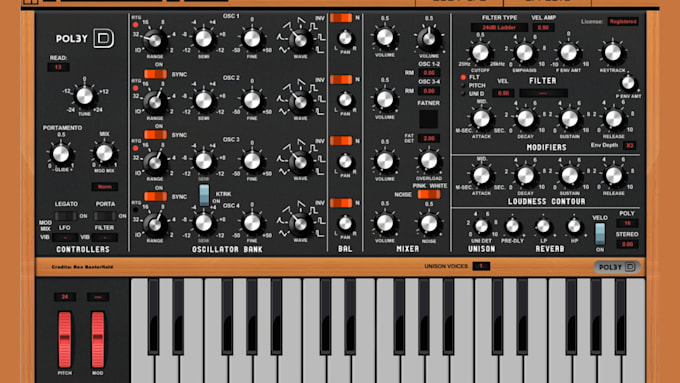Screen dimensions: 680x383
Task: Click the OSC 3 RTG red LED
Action: click(x=136, y=148)
